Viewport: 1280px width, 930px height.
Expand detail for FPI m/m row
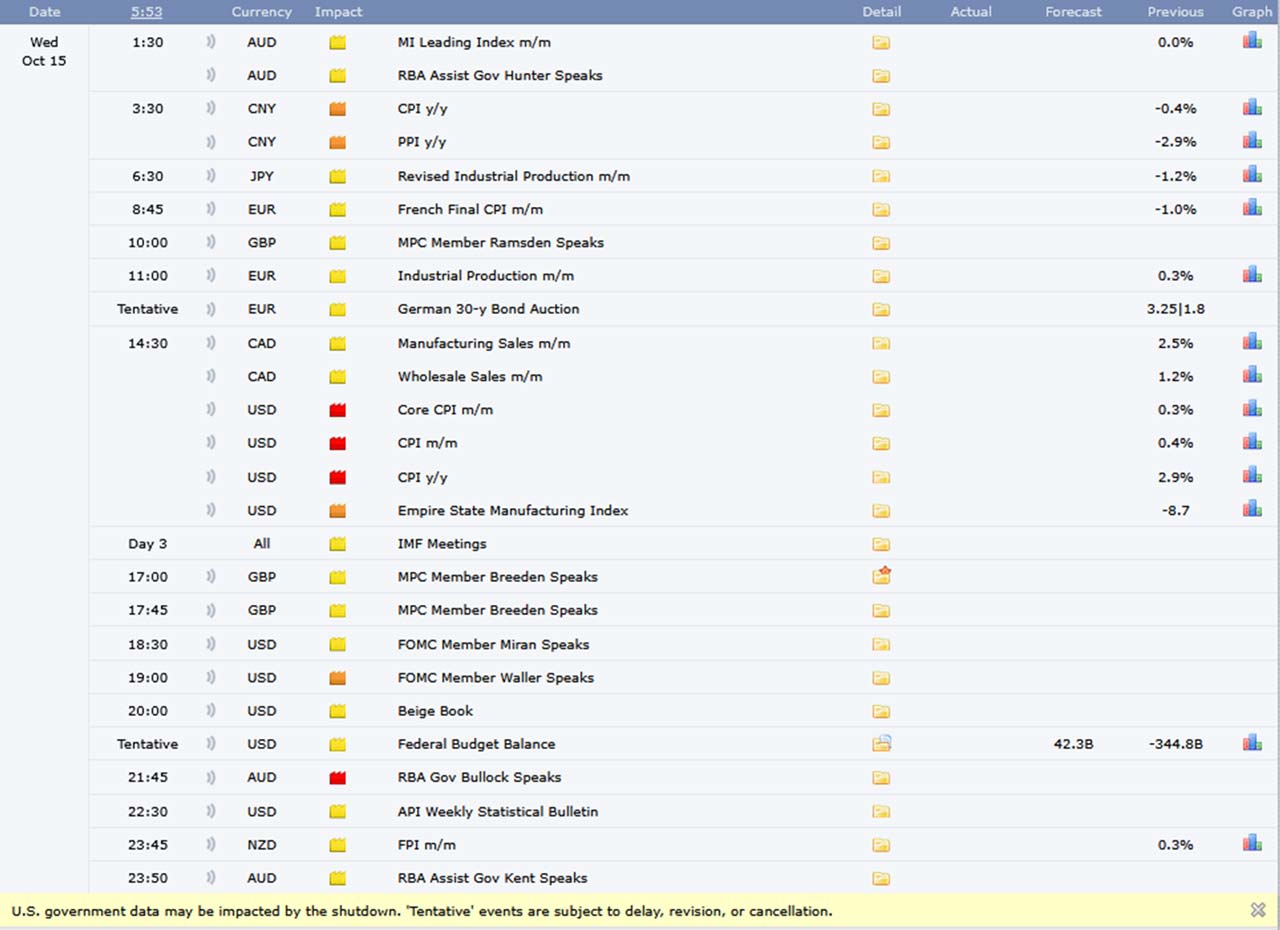880,845
